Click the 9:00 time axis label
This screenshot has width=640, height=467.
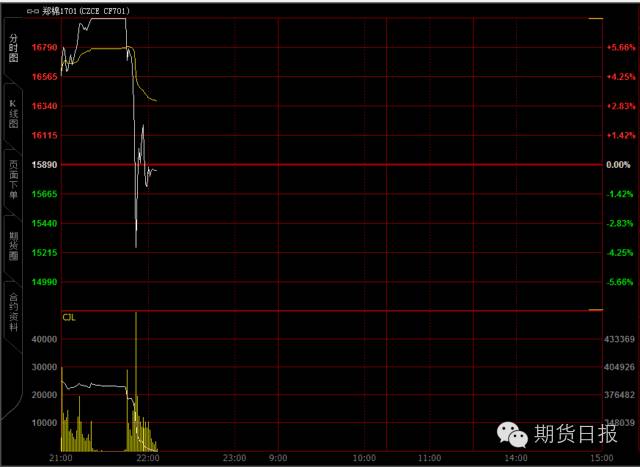click(x=278, y=458)
